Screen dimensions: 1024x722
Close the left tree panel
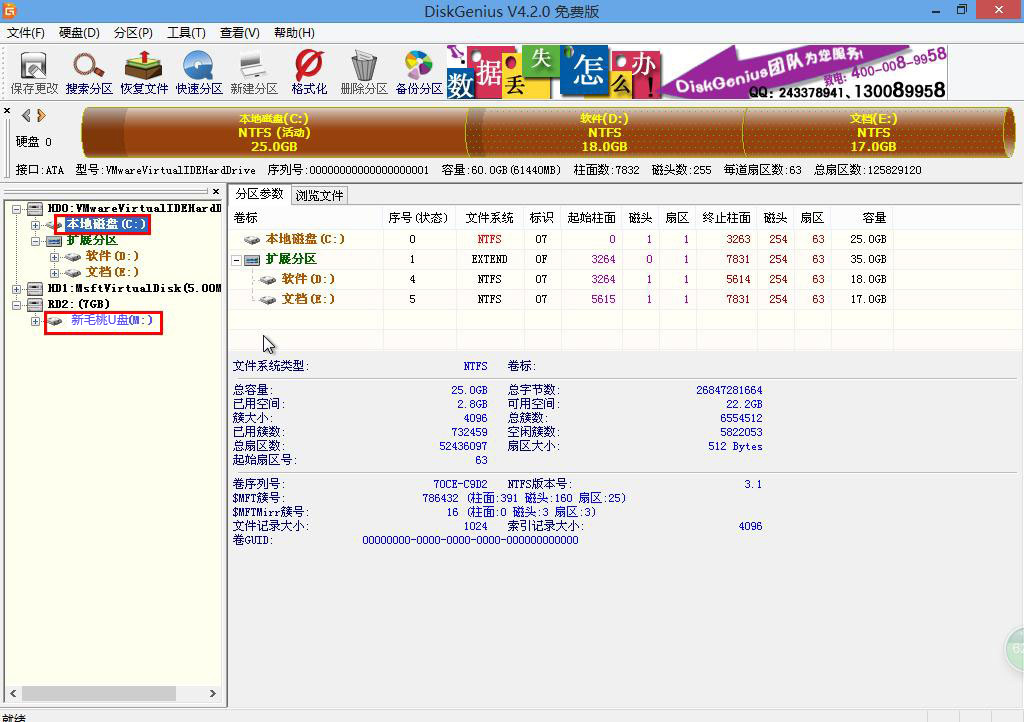point(216,191)
